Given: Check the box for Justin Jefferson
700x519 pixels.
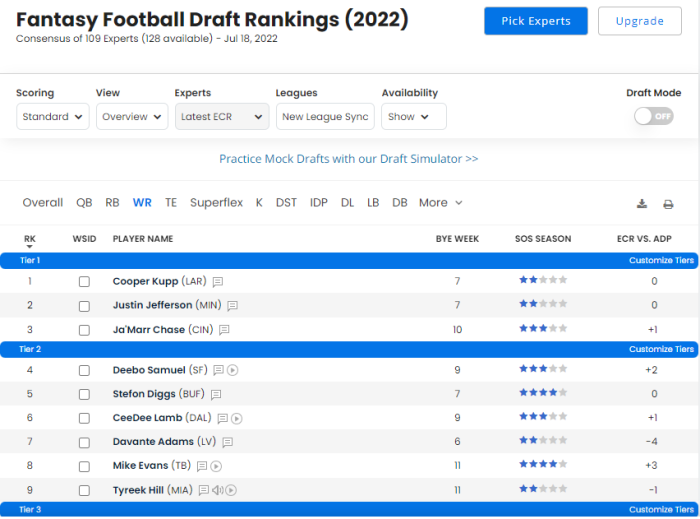Looking at the screenshot, I should 84,306.
